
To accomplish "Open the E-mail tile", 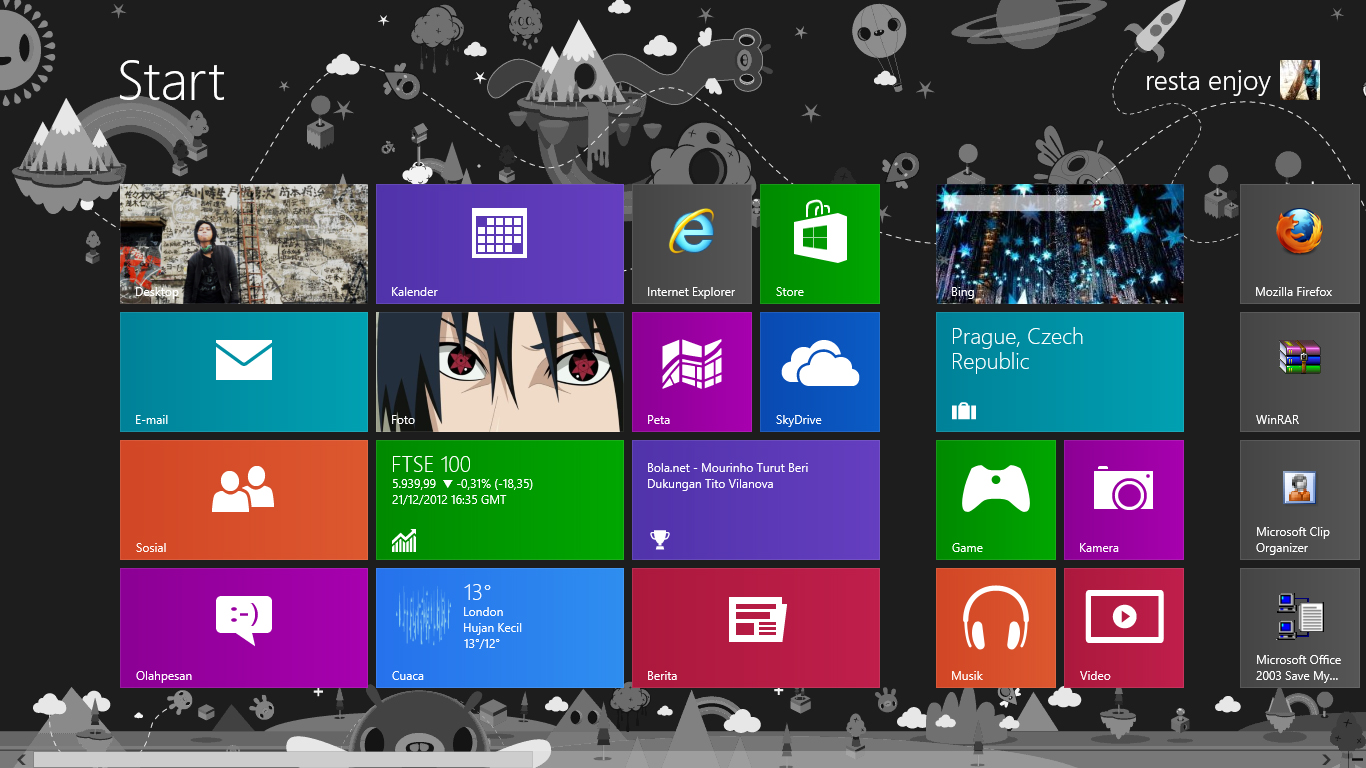I will coord(244,372).
